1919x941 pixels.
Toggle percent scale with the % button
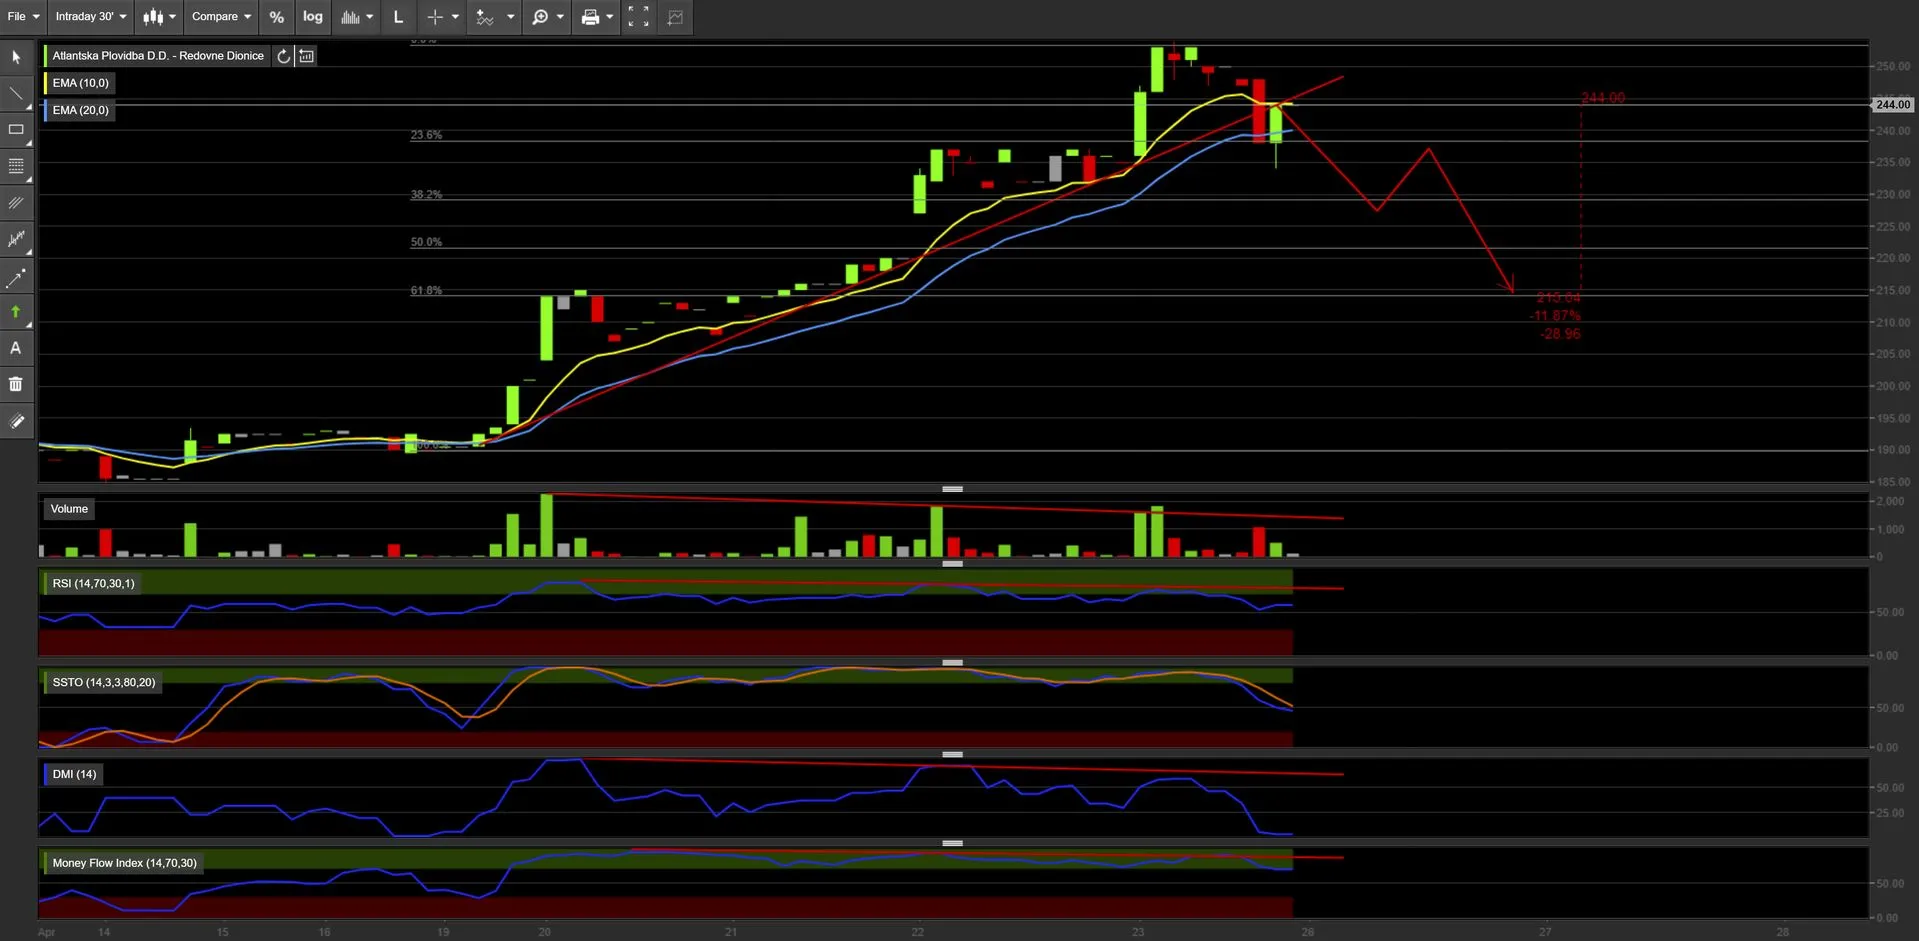[x=277, y=17]
